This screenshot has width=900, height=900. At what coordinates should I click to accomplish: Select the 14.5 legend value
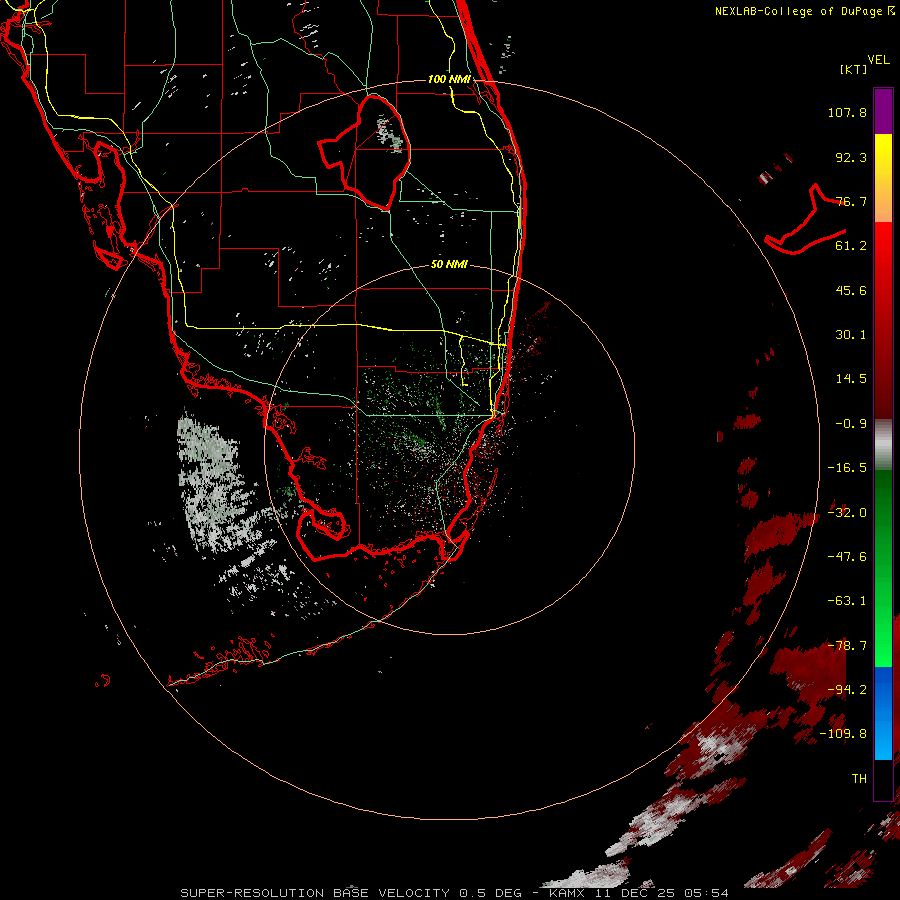pos(851,379)
